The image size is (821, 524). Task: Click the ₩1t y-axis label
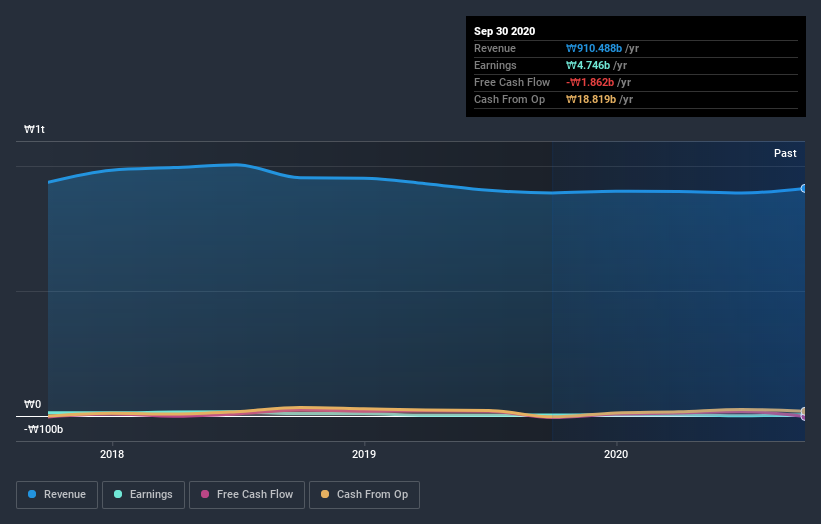[x=35, y=129]
